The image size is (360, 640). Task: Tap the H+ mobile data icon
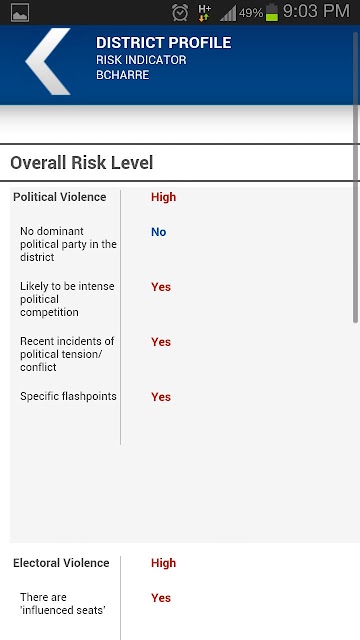204,12
